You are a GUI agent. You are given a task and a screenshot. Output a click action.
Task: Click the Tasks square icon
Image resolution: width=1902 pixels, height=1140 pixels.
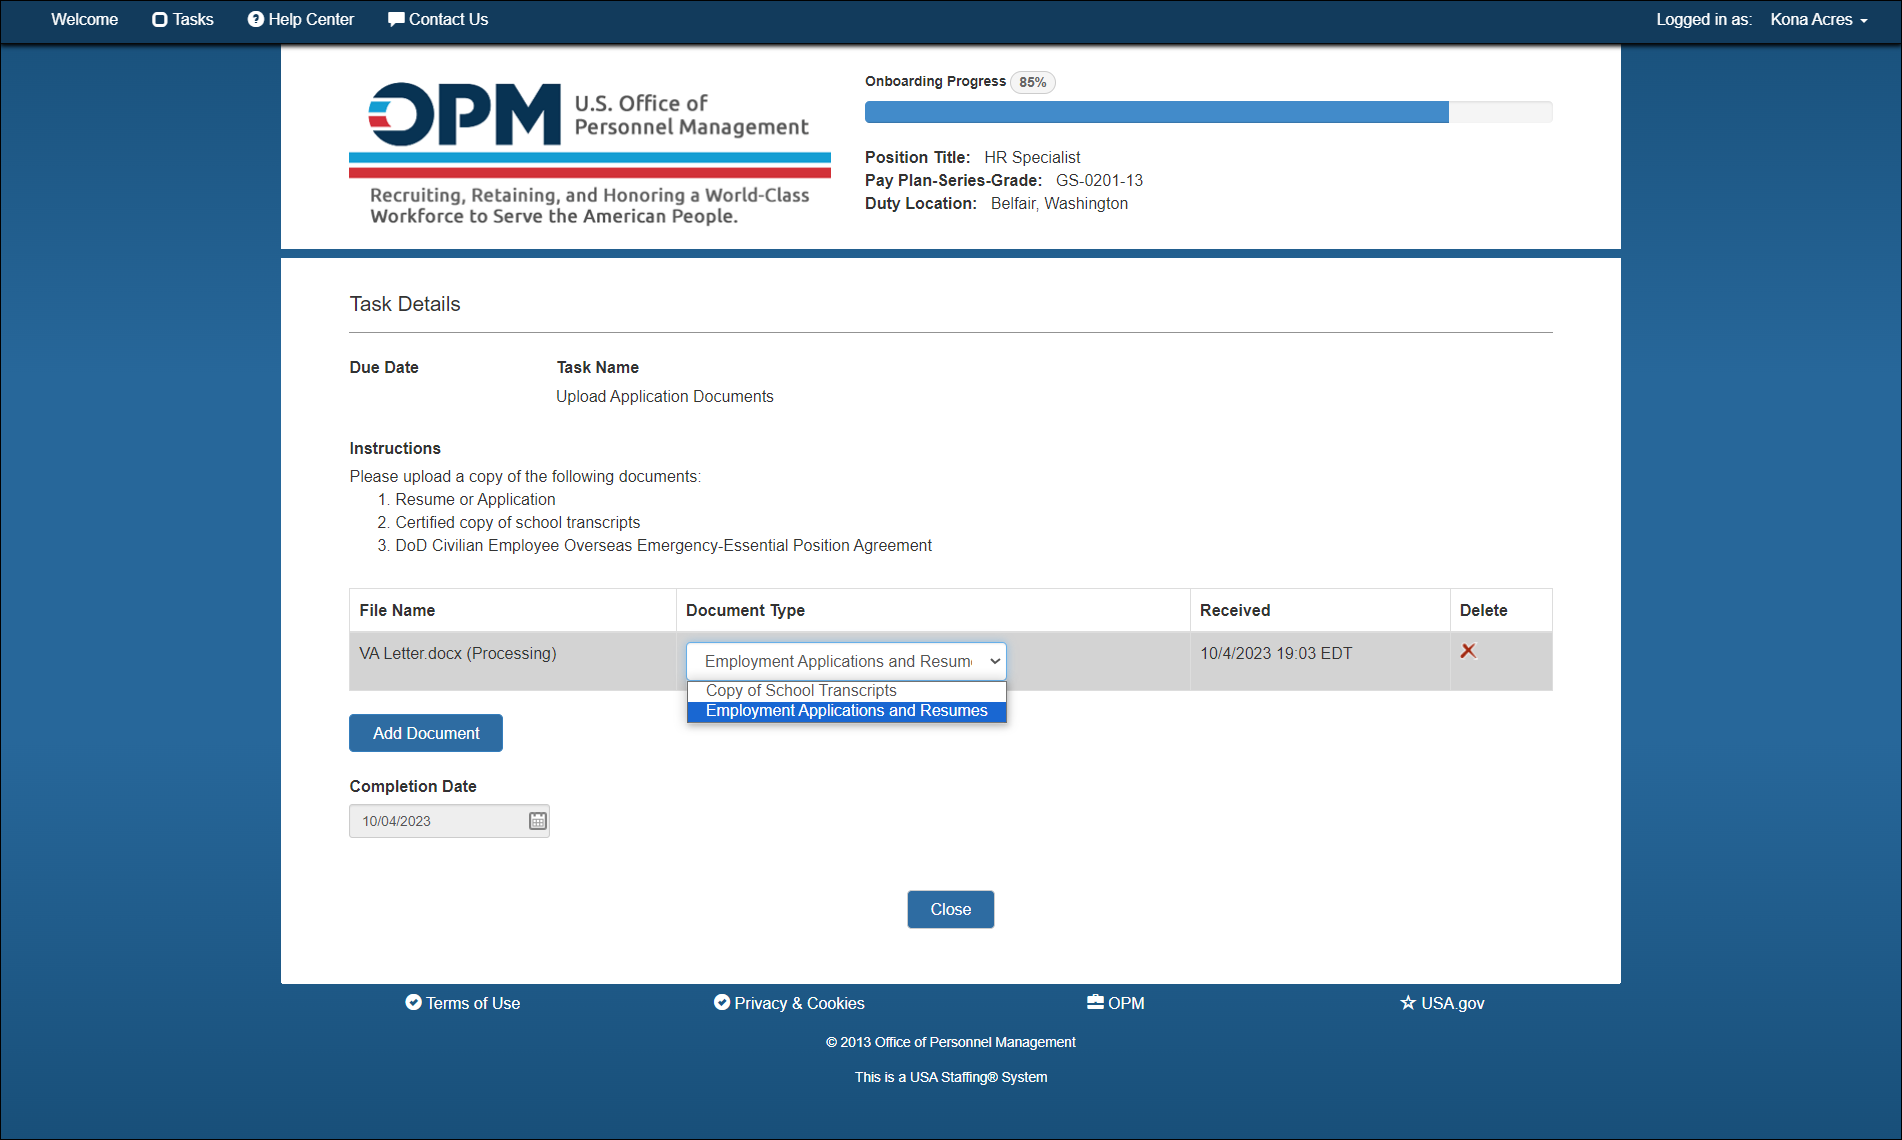coord(159,19)
